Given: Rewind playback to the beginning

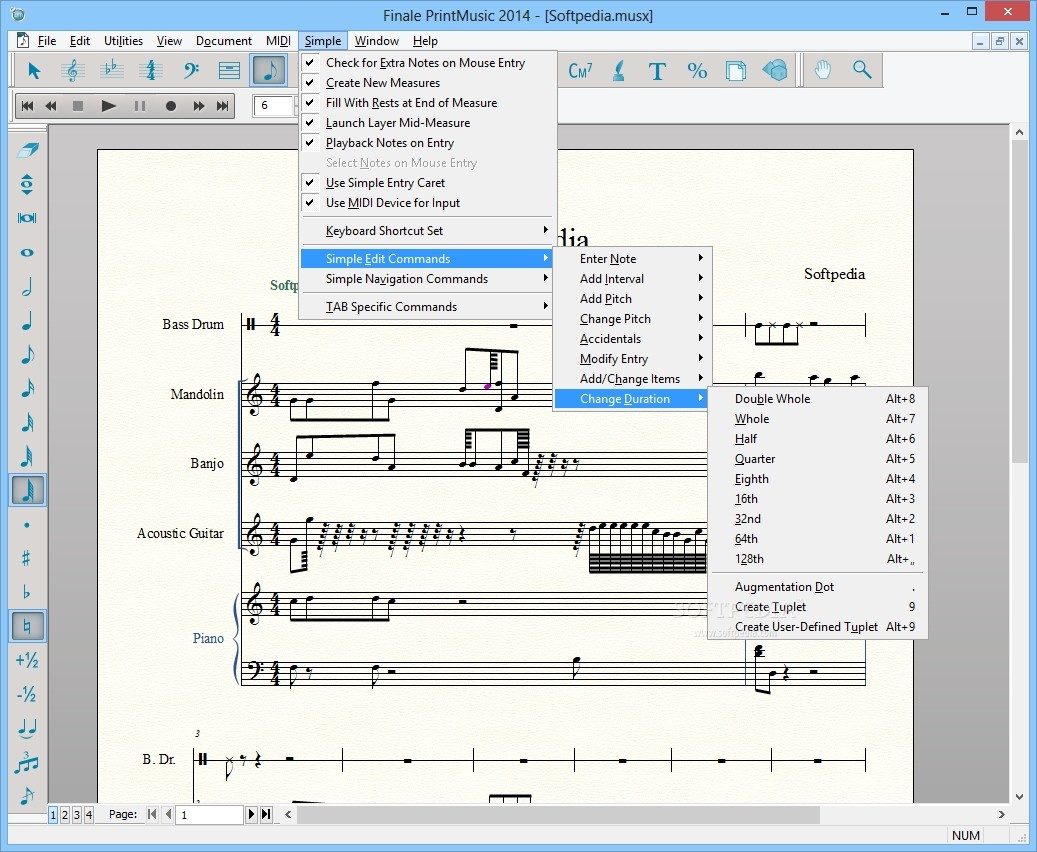Looking at the screenshot, I should (x=27, y=106).
